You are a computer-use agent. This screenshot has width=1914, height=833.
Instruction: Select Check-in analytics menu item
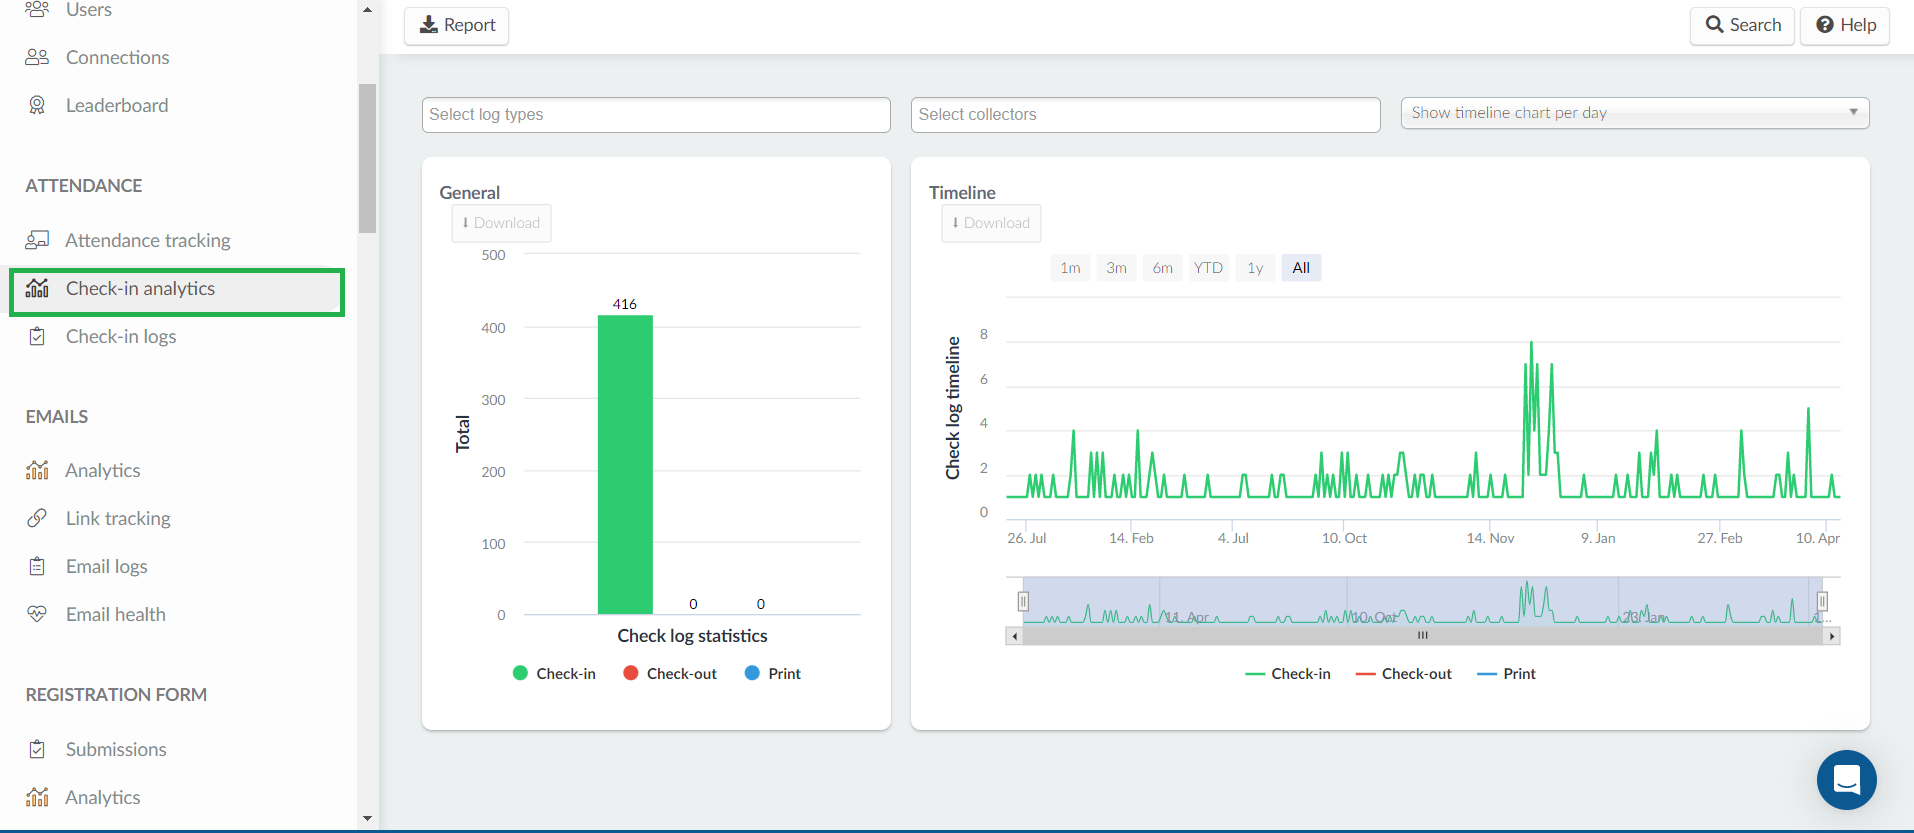point(177,292)
